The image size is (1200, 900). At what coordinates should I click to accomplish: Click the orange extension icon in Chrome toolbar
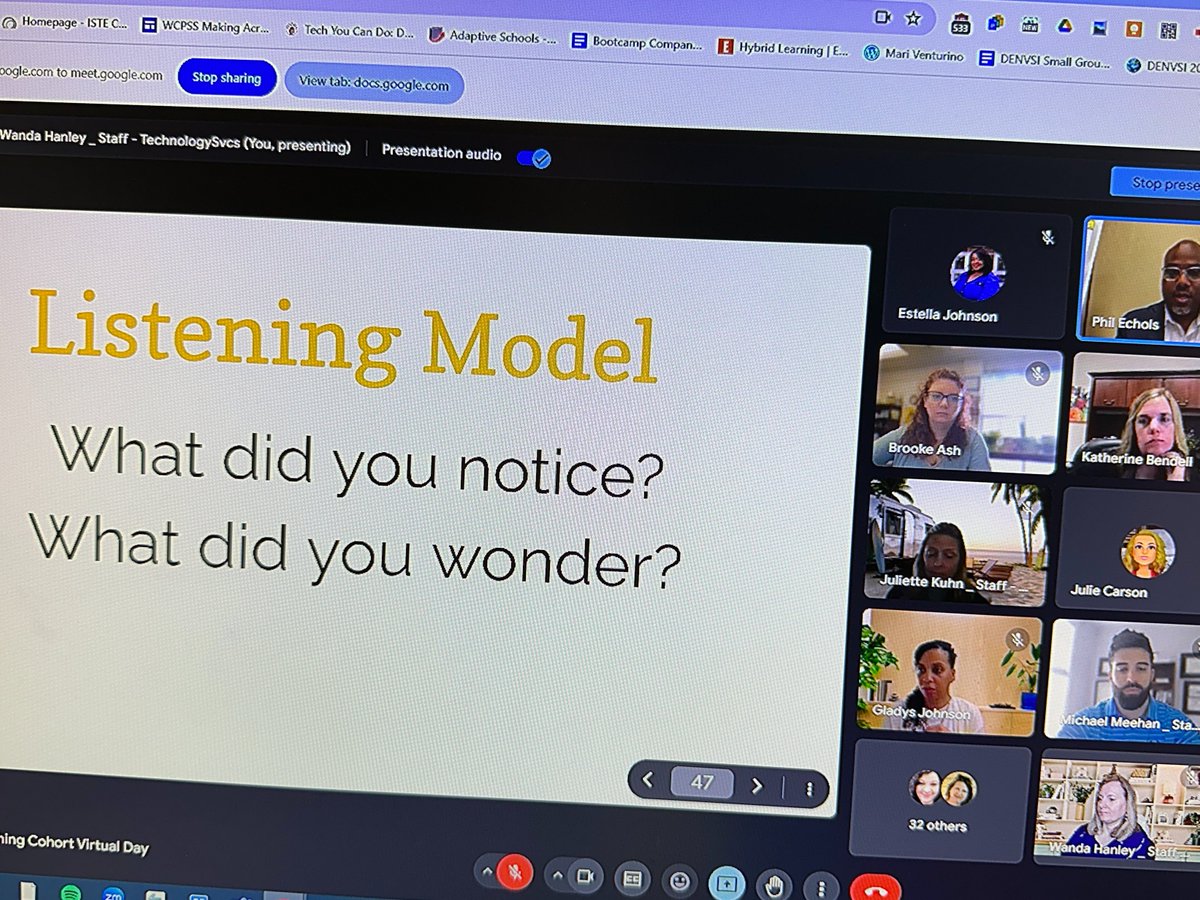[x=1133, y=29]
